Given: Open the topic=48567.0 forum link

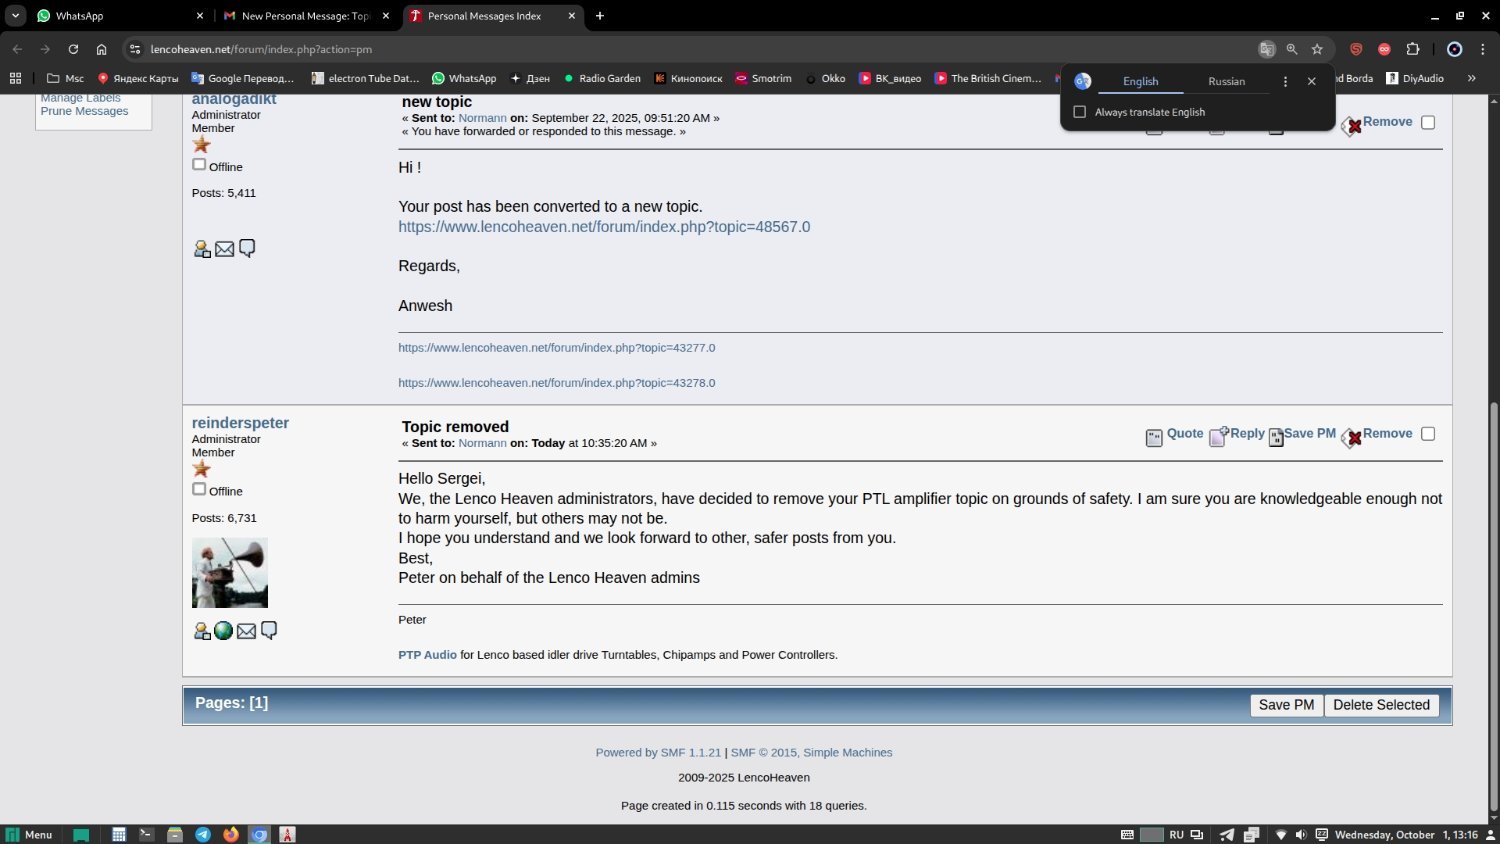Looking at the screenshot, I should click(604, 227).
